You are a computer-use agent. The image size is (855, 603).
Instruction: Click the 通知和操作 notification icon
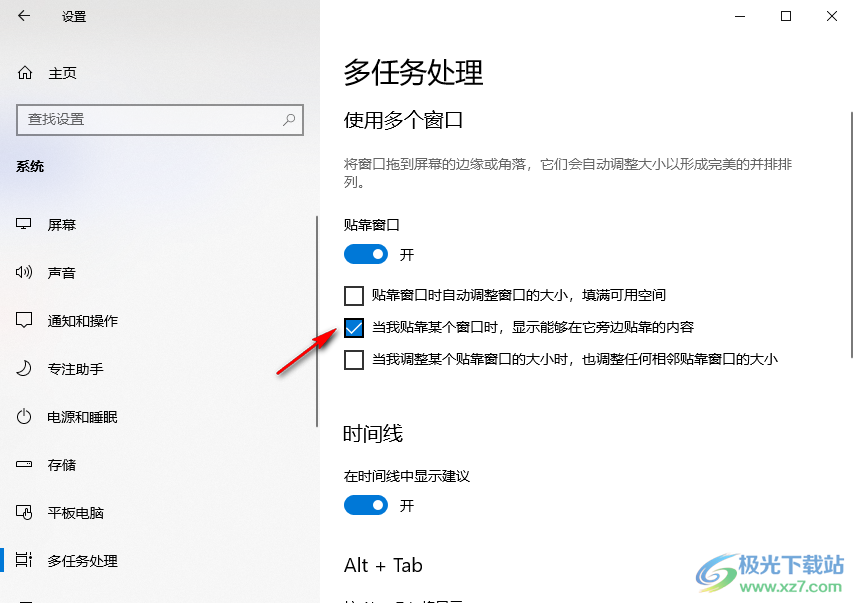pyautogui.click(x=24, y=320)
